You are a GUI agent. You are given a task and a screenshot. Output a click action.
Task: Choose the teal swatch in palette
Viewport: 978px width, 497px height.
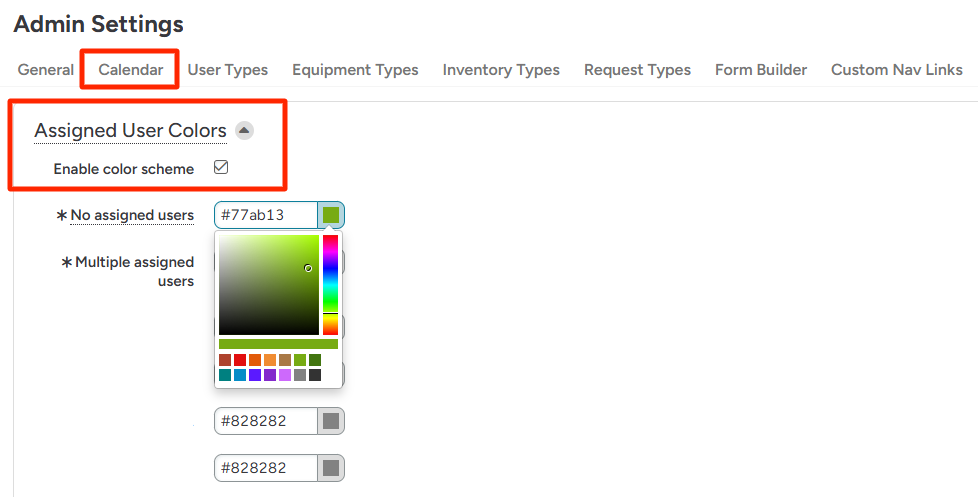click(x=225, y=375)
